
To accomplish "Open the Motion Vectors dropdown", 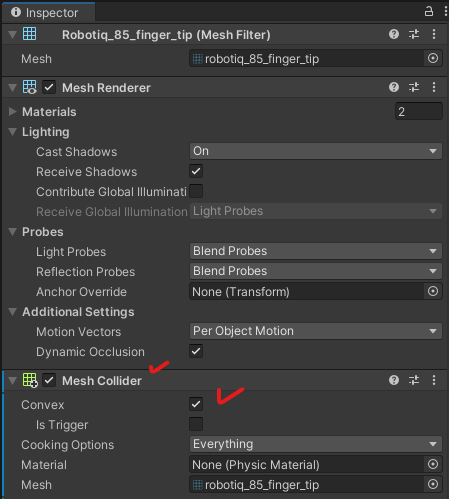I will point(316,331).
